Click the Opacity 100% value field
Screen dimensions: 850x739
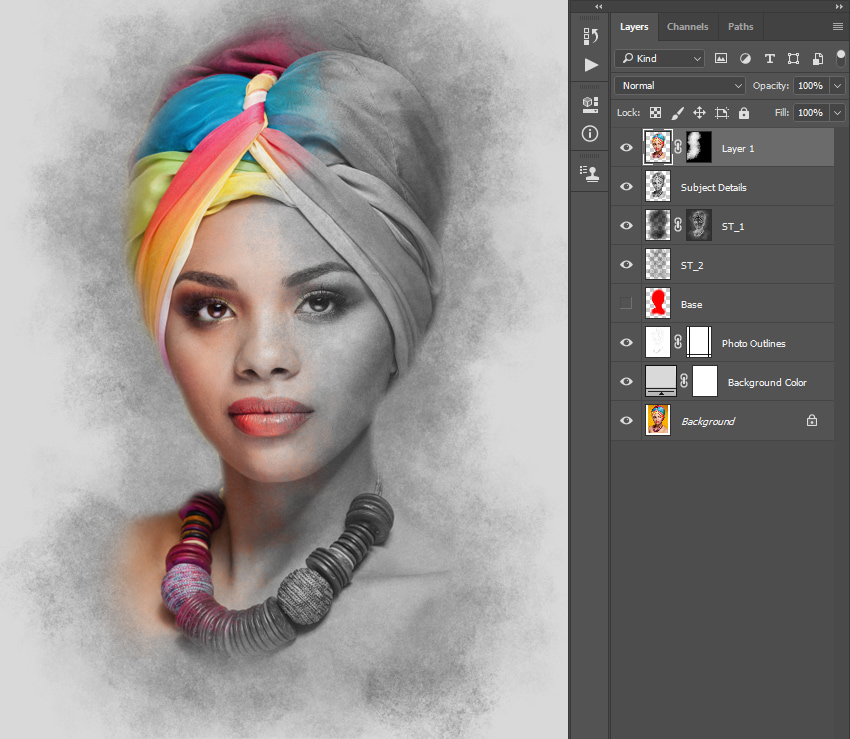click(x=810, y=86)
